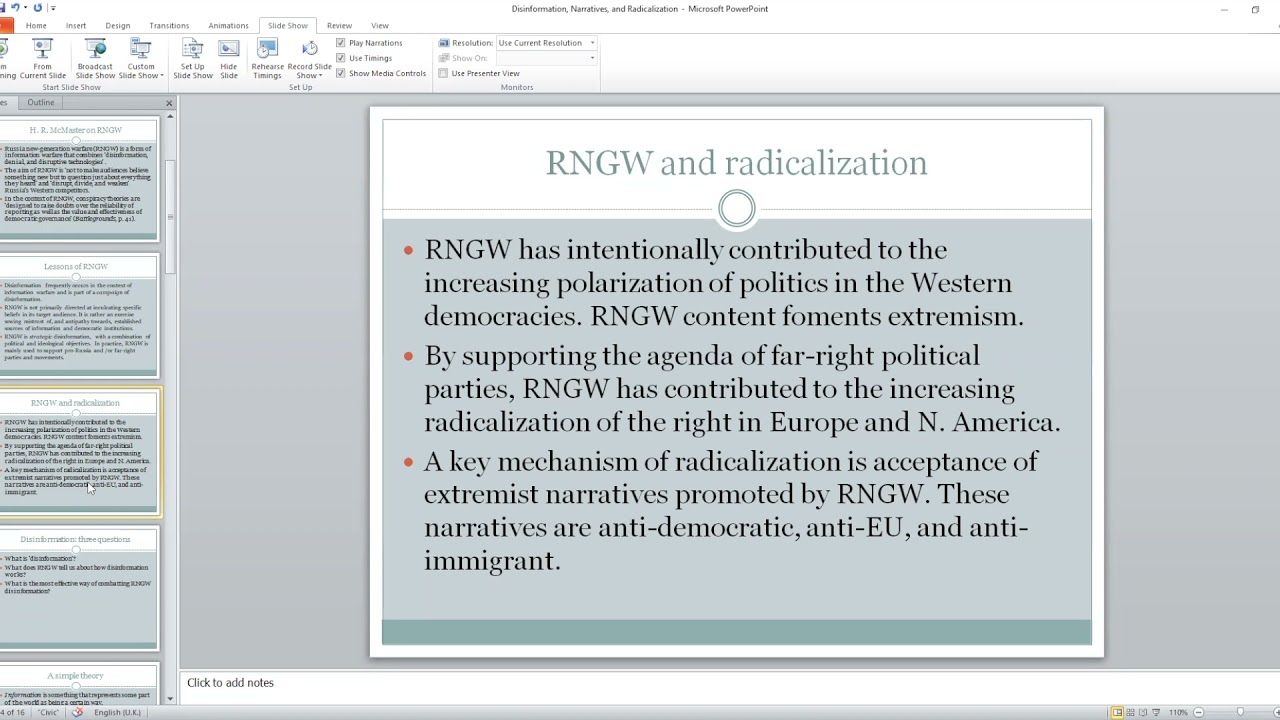Click the Resolution monitor icon
Screen dimensions: 1280x720
coord(444,43)
